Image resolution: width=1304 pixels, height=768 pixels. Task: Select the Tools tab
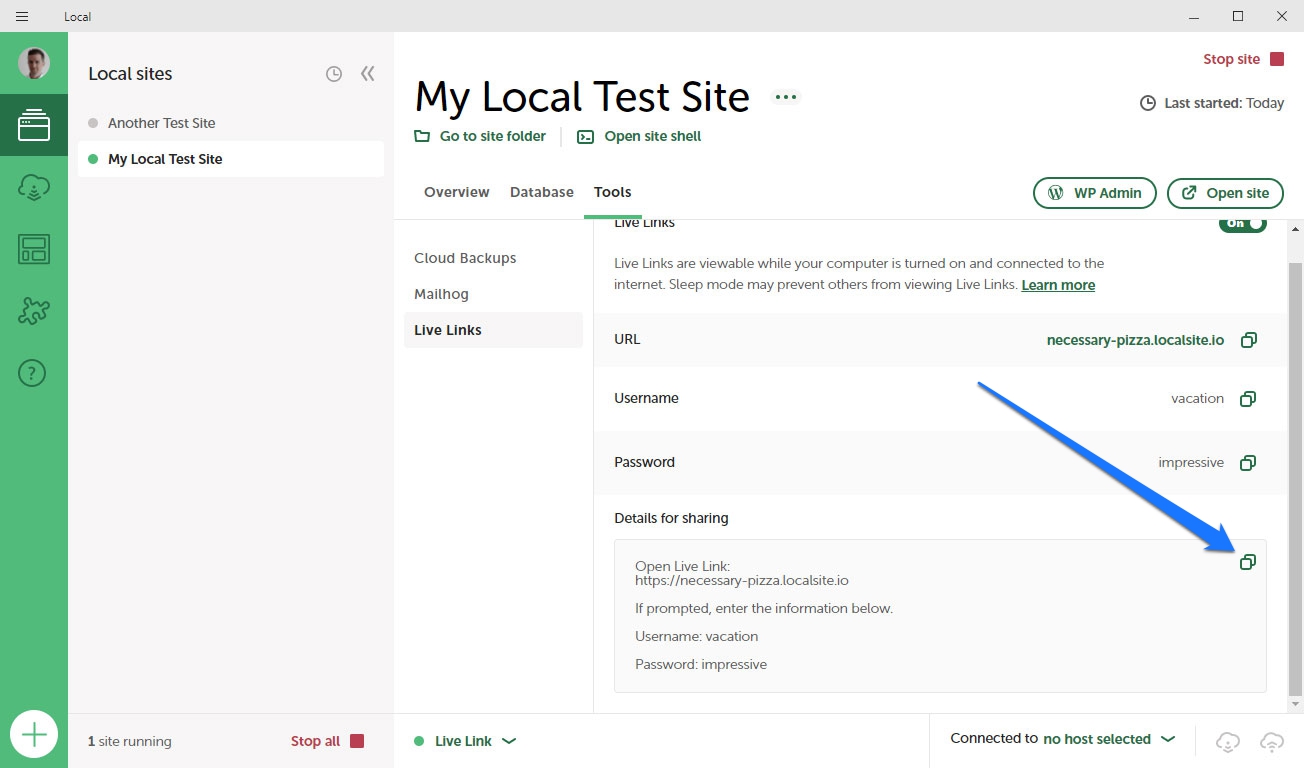click(613, 192)
